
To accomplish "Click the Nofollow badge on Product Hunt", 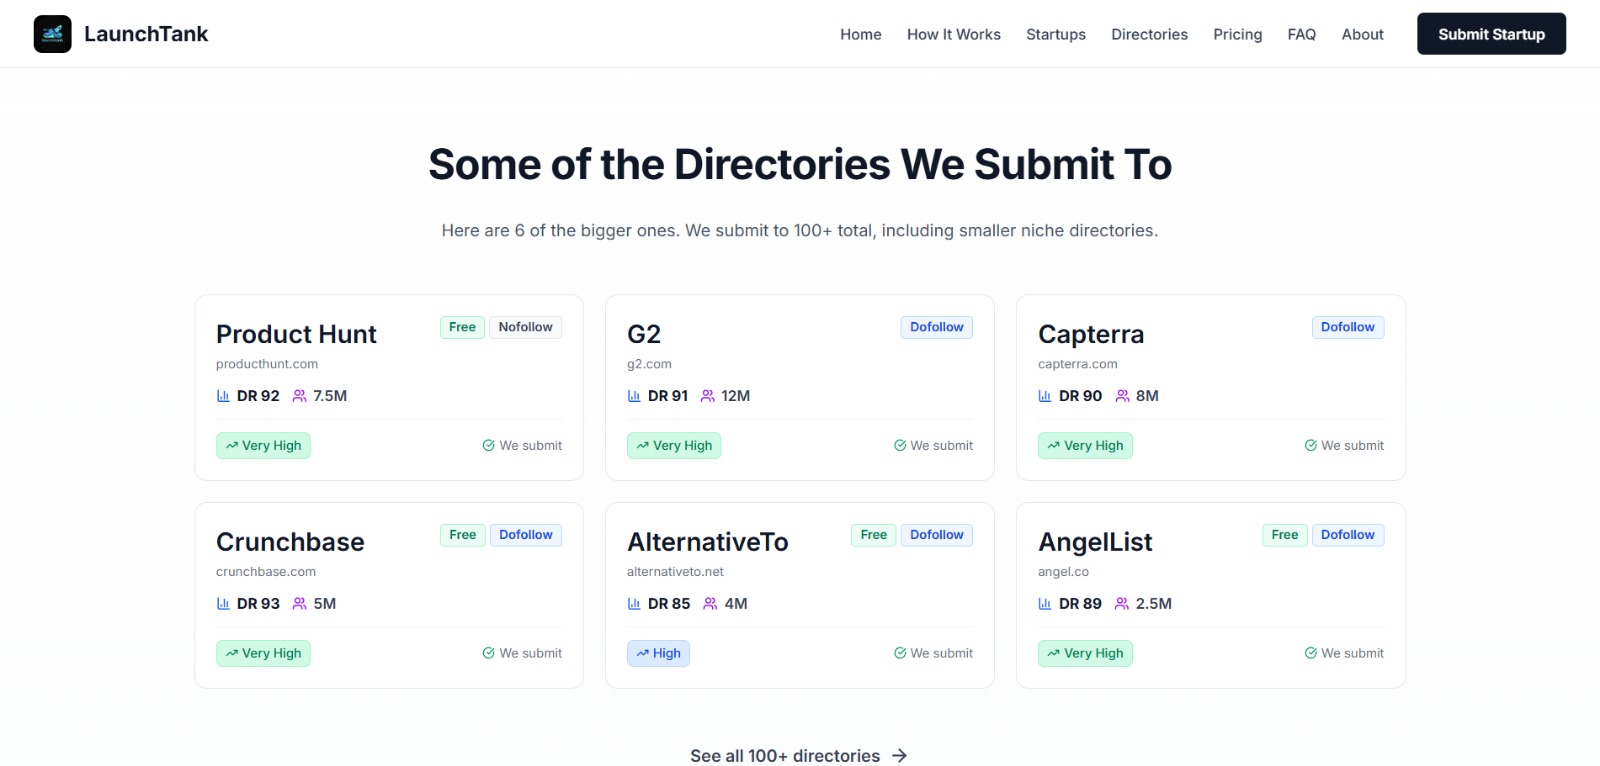I will coord(525,327).
